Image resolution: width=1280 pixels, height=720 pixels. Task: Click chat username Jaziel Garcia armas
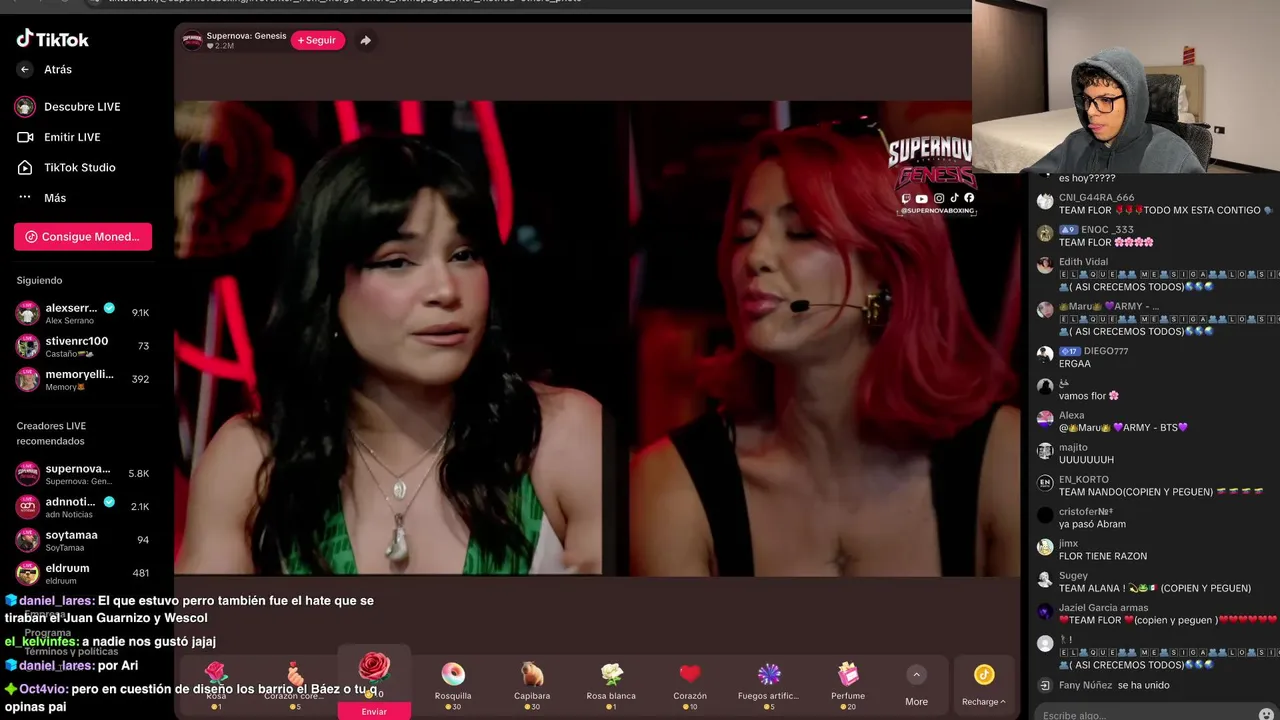tap(1103, 608)
